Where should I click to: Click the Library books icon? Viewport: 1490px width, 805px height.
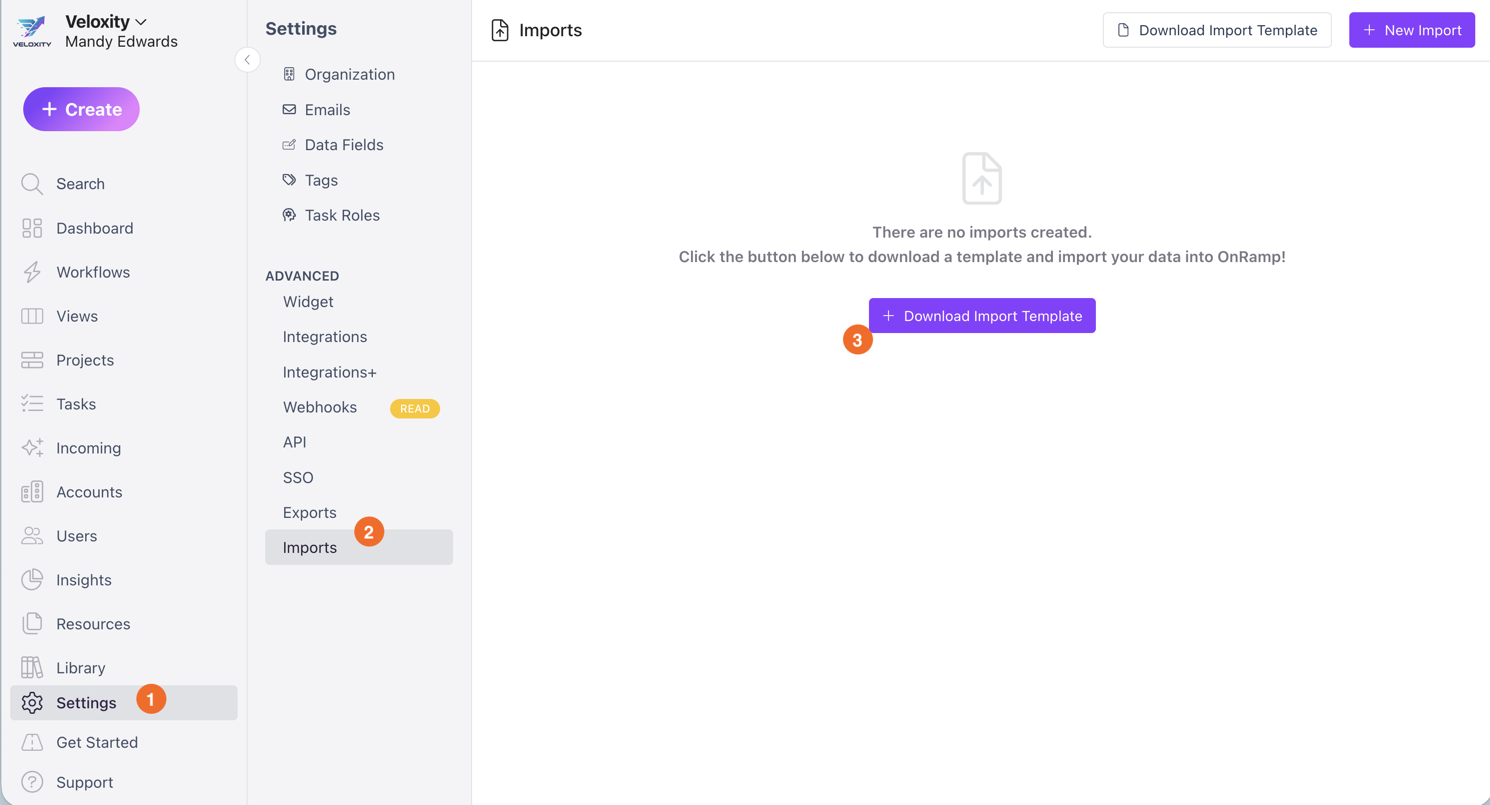[32, 667]
